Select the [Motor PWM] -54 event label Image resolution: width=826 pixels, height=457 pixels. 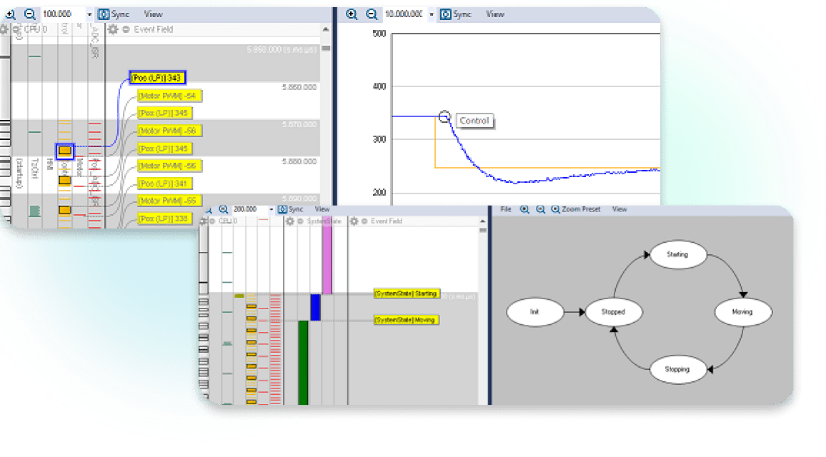(170, 96)
